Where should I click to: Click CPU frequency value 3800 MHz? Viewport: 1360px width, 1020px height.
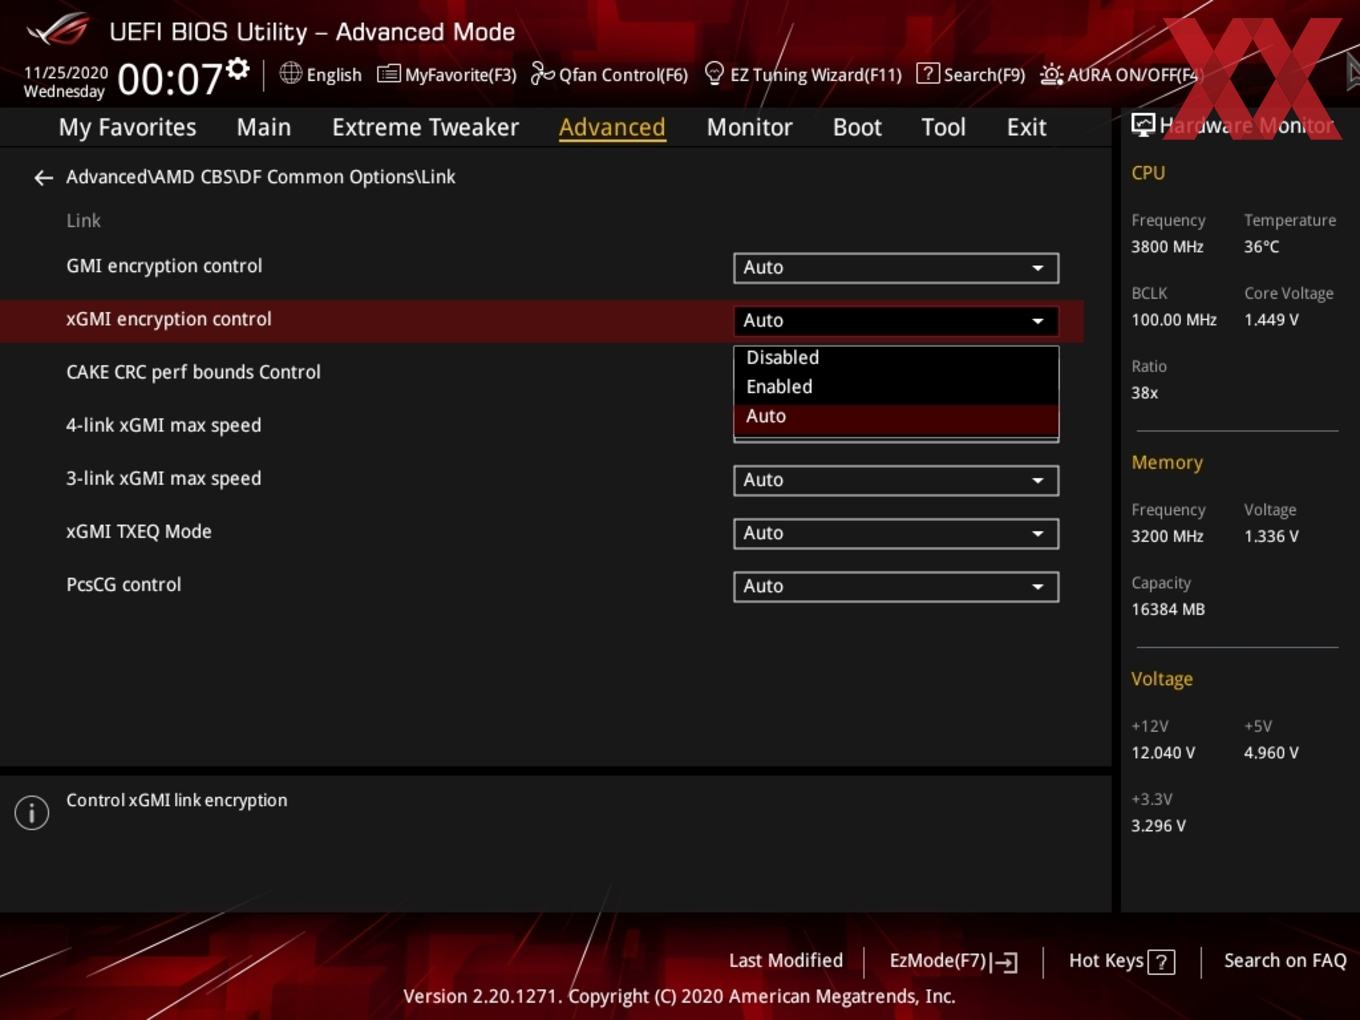point(1167,247)
